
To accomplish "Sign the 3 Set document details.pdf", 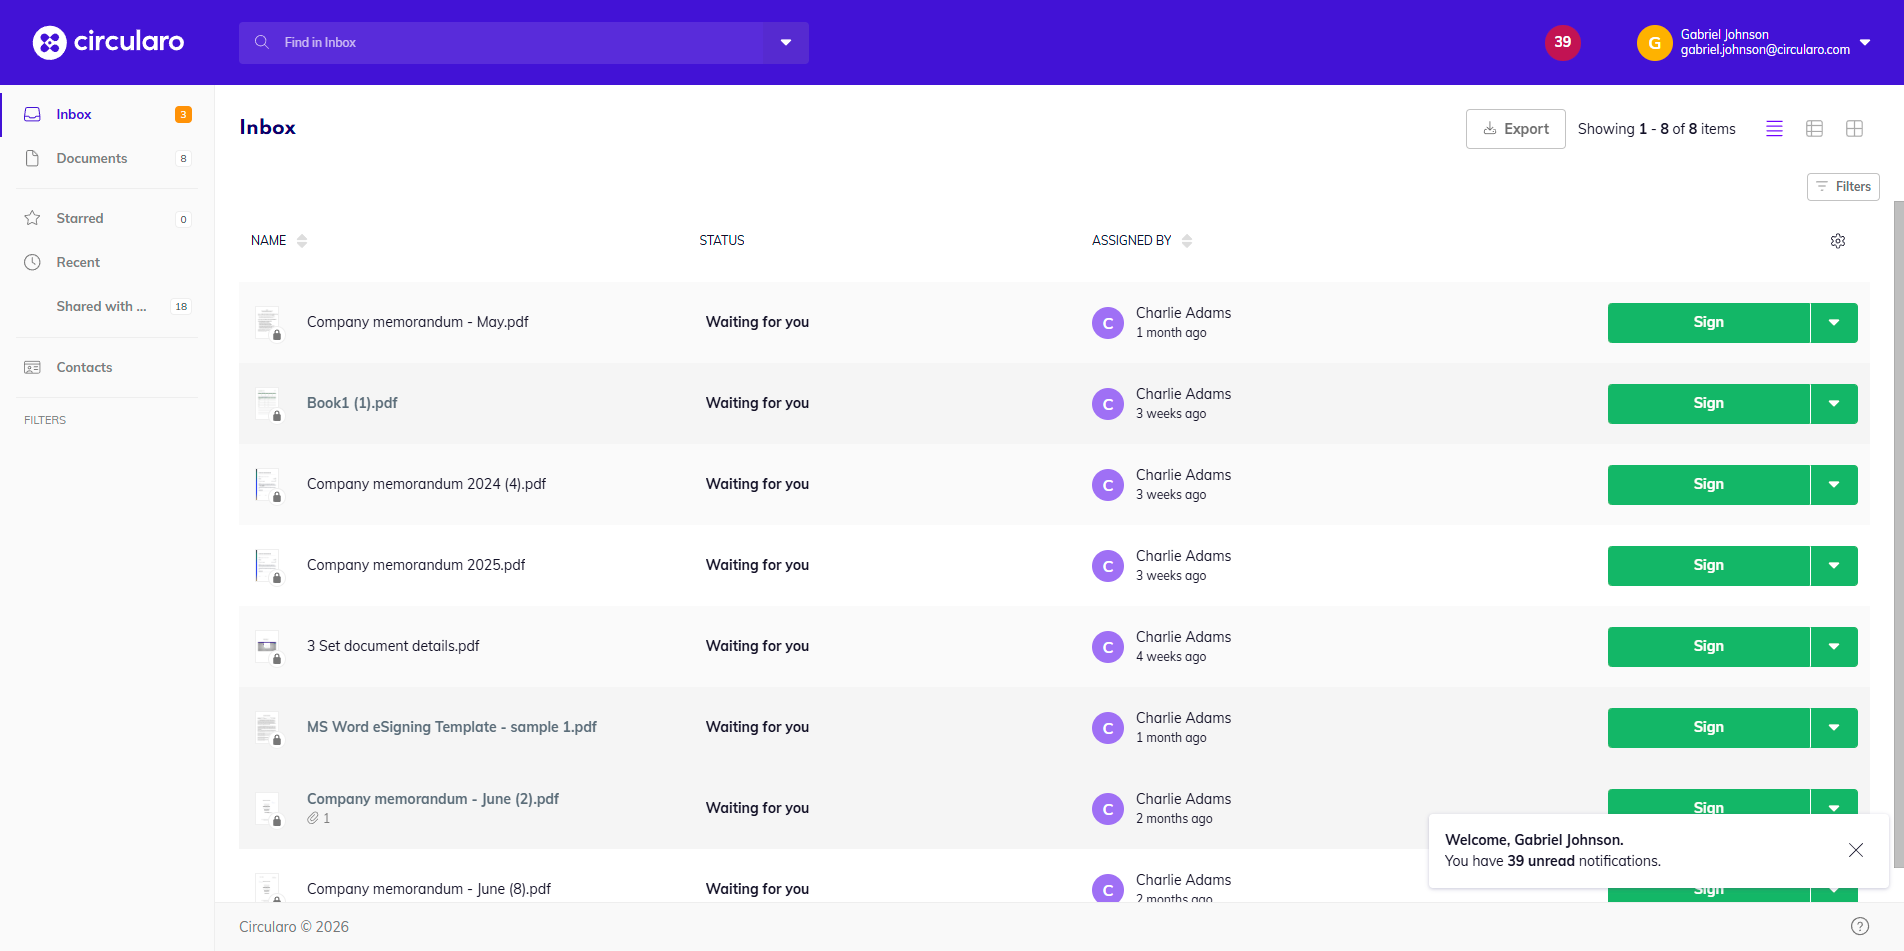I will pos(1708,647).
